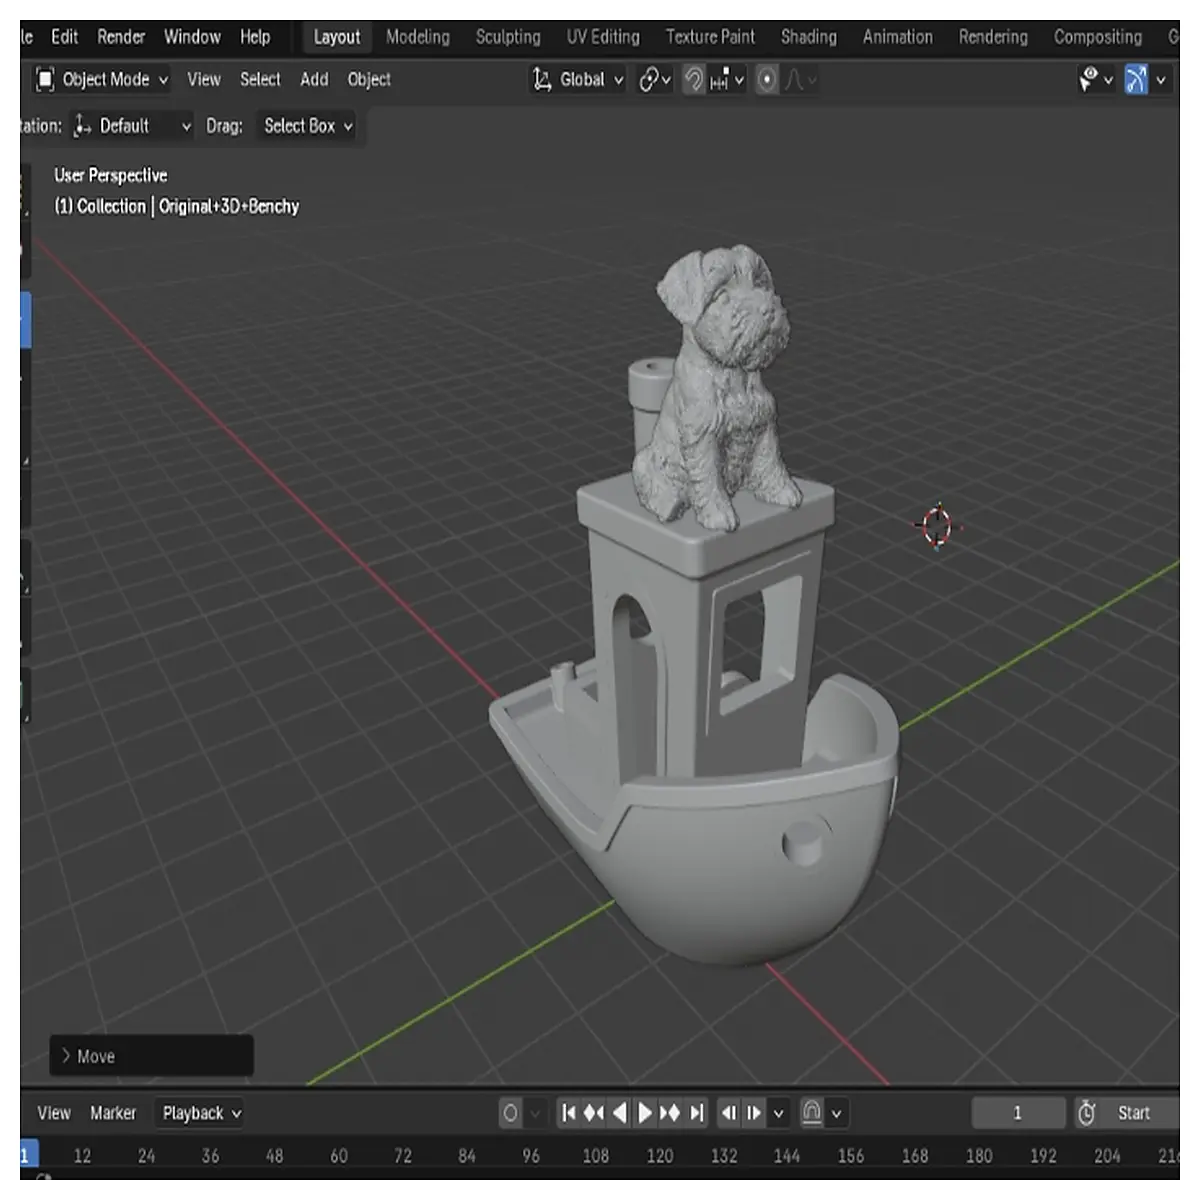Open the Object Mode dropdown
Viewport: 1200px width, 1200px height.
(x=102, y=79)
